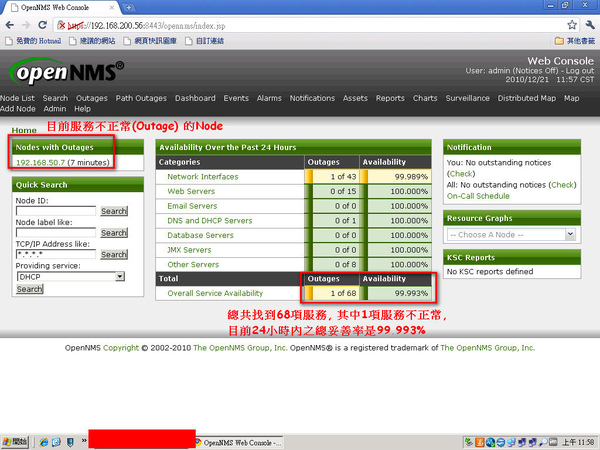
Task: Click TCP/IP Address like field
Action: pyautogui.click(x=56, y=254)
